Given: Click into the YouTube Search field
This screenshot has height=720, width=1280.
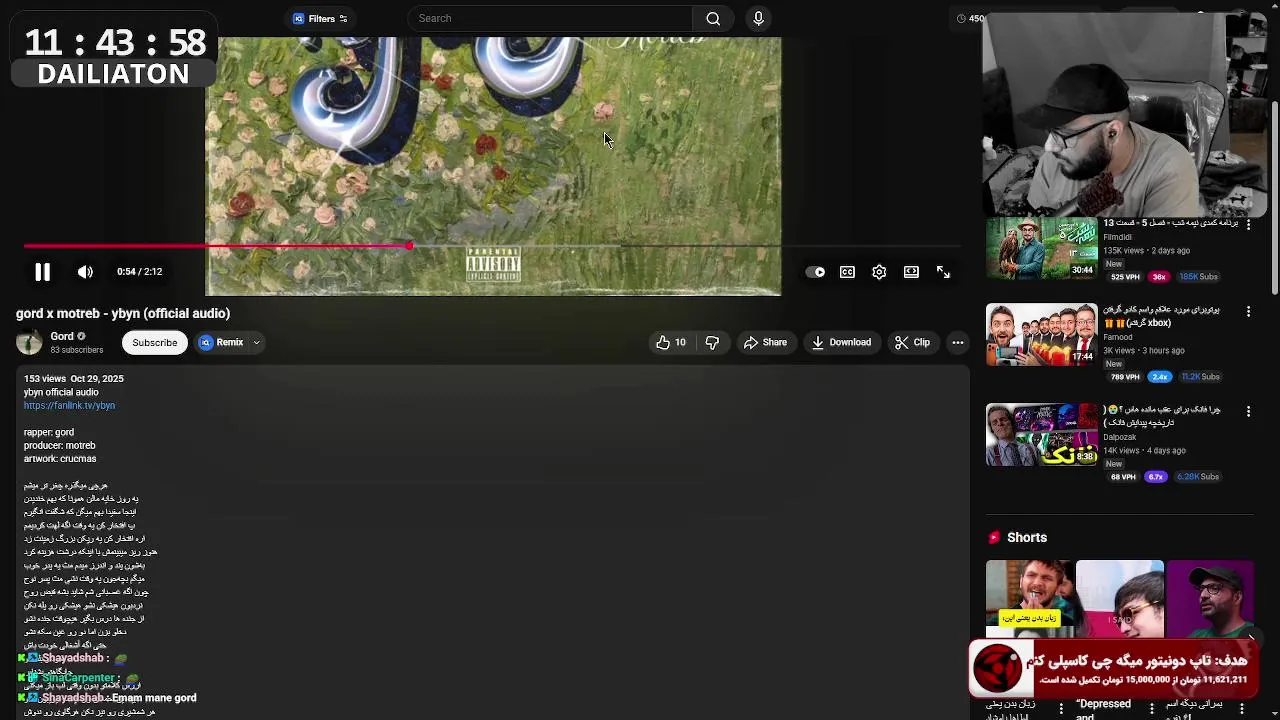Looking at the screenshot, I should pos(550,18).
